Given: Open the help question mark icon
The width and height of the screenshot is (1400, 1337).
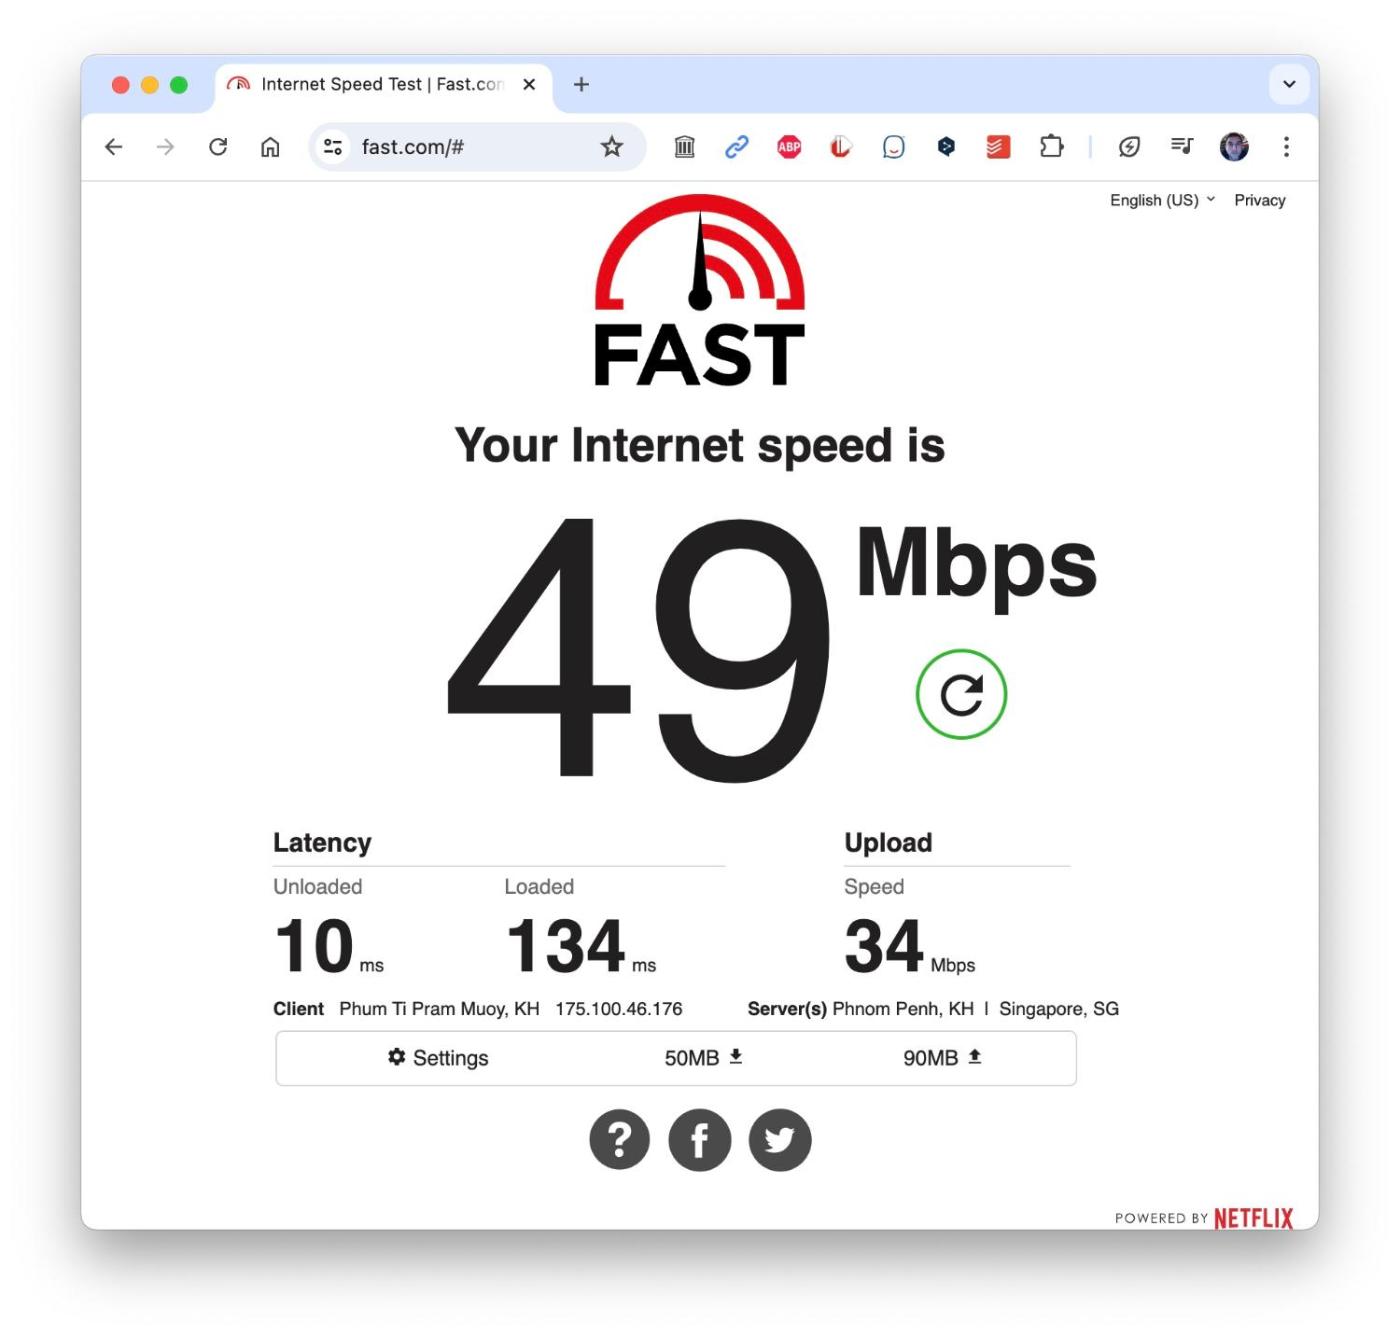Looking at the screenshot, I should [619, 1139].
